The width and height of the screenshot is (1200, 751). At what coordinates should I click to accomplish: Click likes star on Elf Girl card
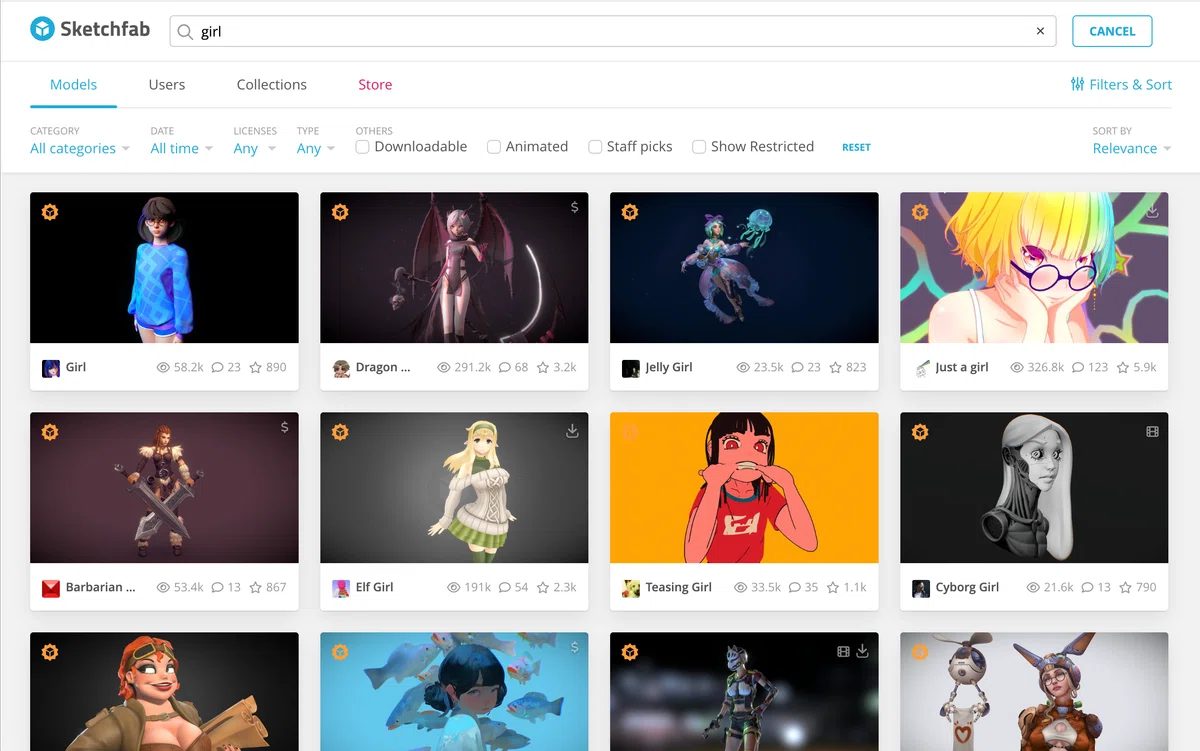[x=543, y=587]
